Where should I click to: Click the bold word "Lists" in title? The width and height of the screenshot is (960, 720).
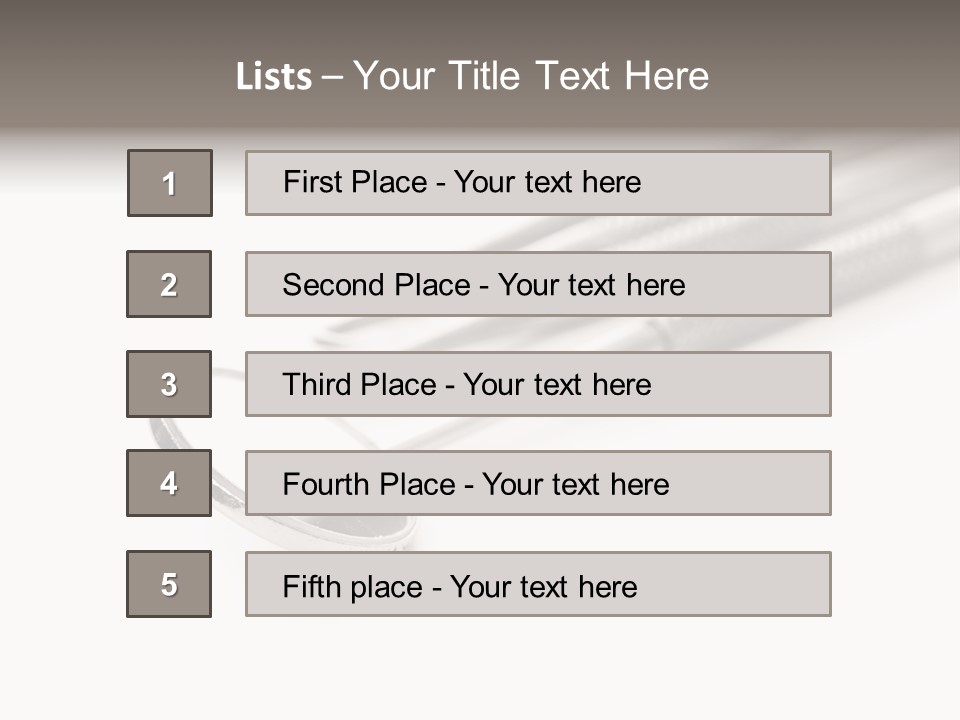point(274,77)
